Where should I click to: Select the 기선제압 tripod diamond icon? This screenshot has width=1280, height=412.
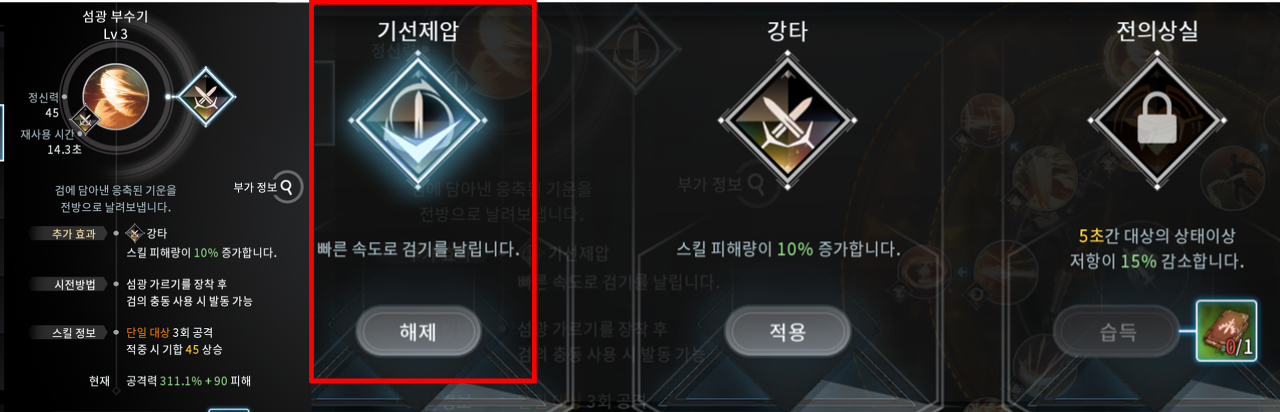tap(421, 122)
